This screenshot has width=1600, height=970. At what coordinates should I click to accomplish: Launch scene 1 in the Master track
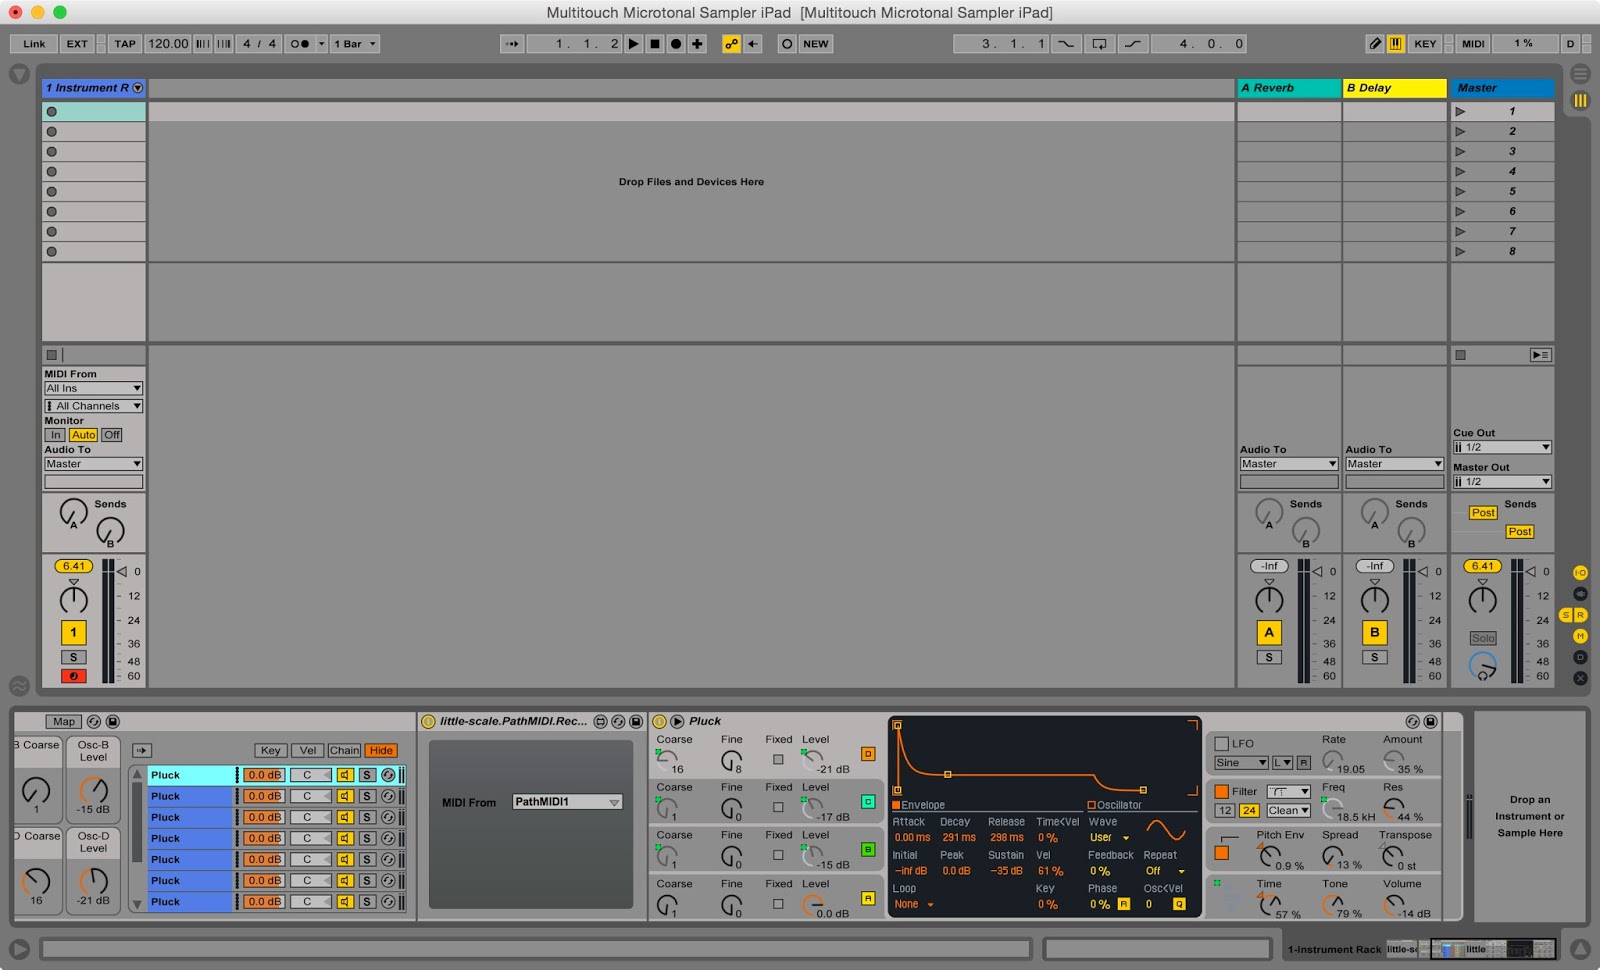click(x=1460, y=112)
